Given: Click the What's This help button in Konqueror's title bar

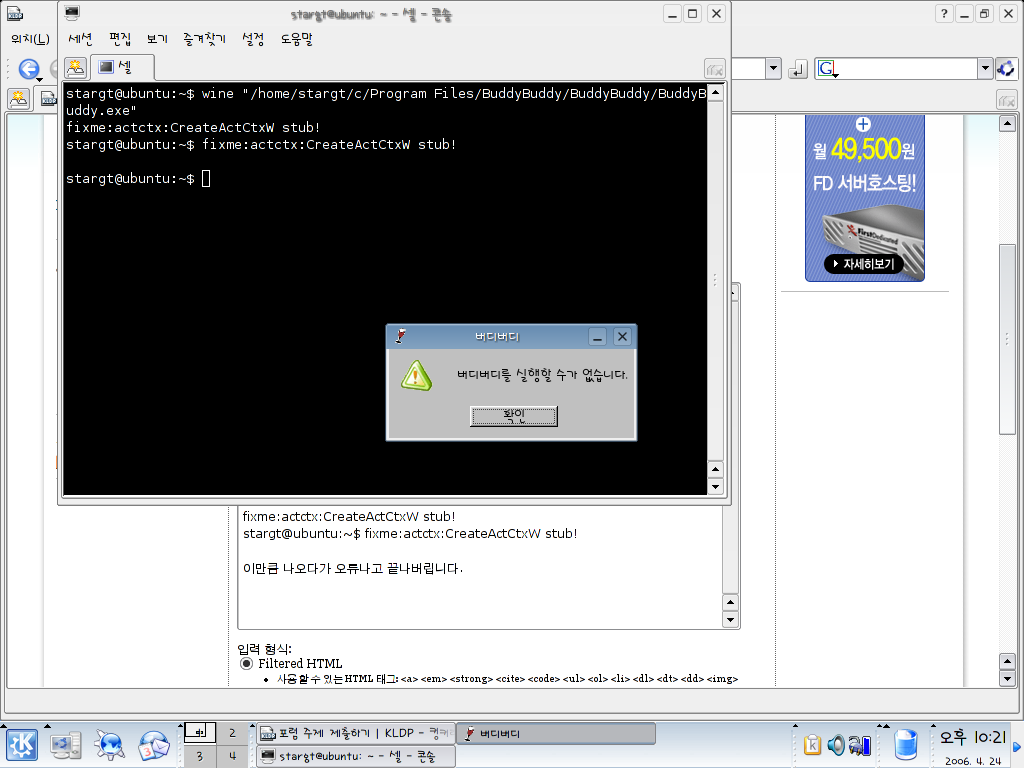Looking at the screenshot, I should point(944,14).
